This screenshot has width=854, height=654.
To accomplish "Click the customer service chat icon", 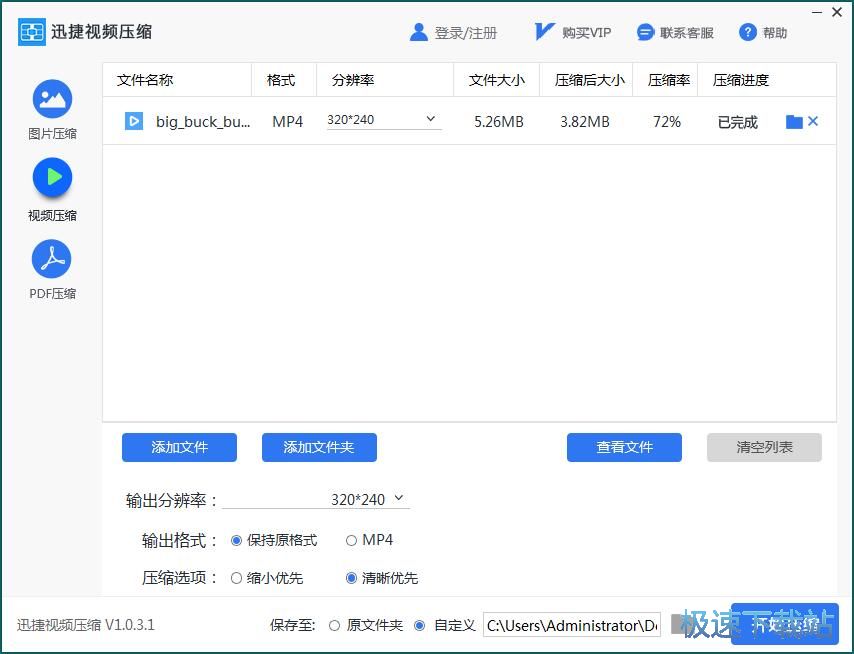I will click(x=645, y=33).
